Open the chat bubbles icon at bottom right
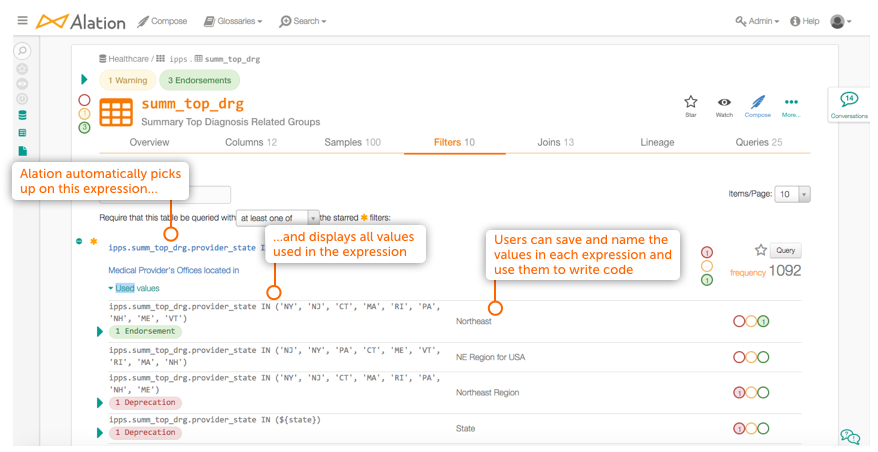This screenshot has width=878, height=452. (x=849, y=436)
